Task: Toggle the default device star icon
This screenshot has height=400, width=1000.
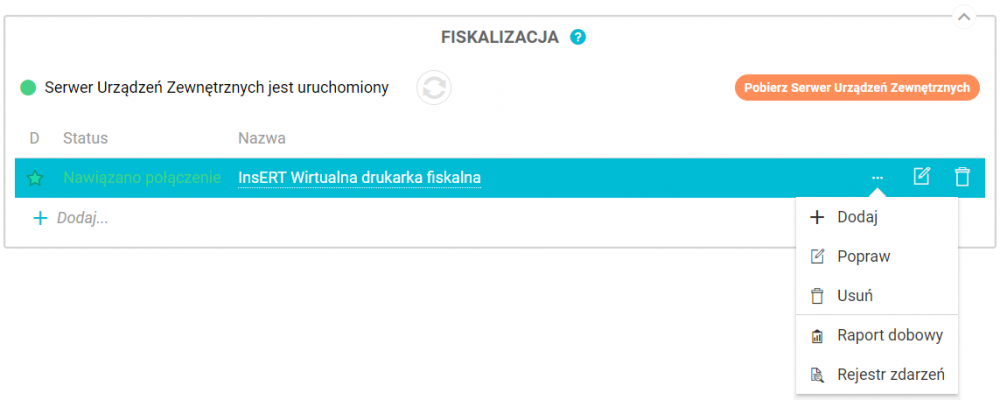Action: coord(35,178)
